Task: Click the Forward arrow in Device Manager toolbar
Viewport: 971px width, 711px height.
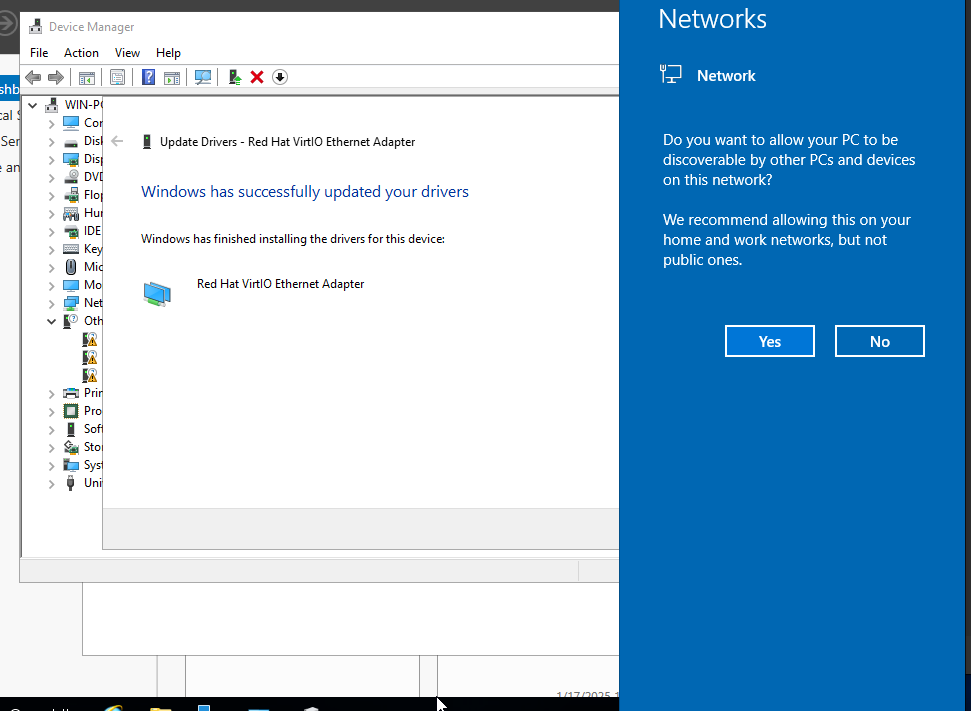Action: [56, 77]
